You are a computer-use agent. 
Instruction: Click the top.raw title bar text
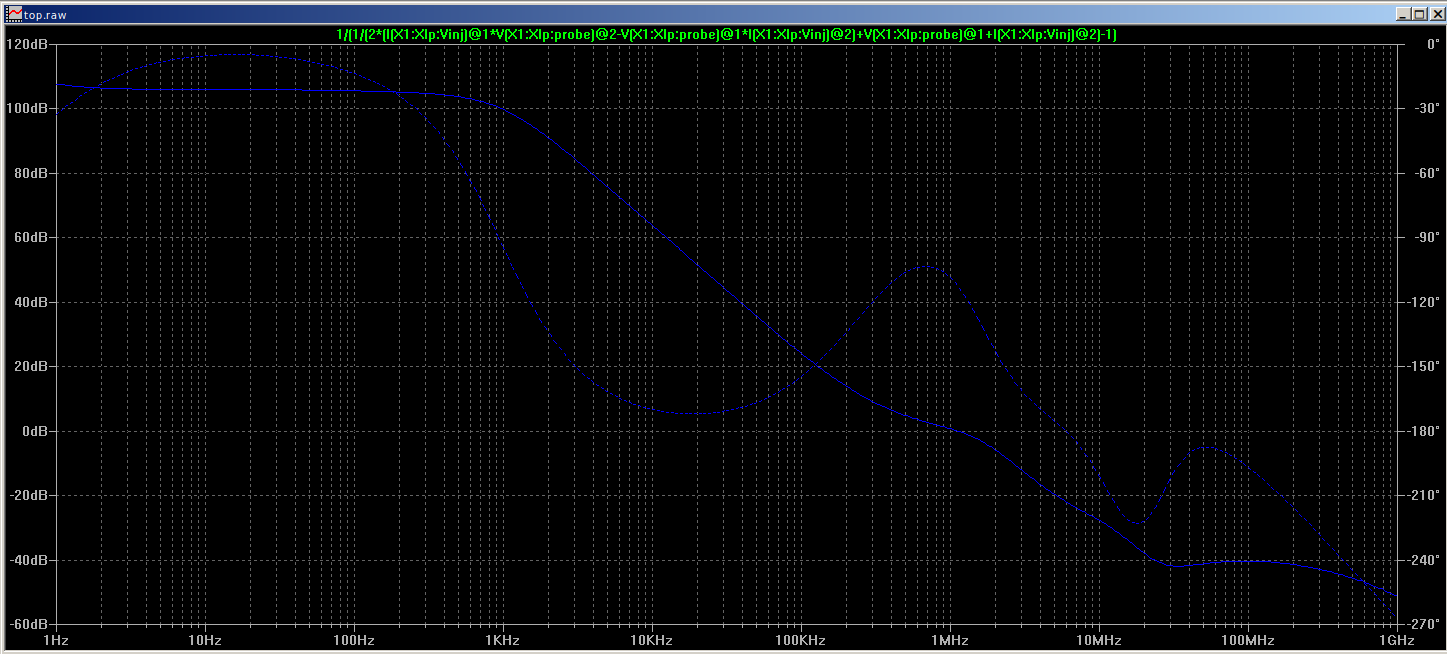47,16
